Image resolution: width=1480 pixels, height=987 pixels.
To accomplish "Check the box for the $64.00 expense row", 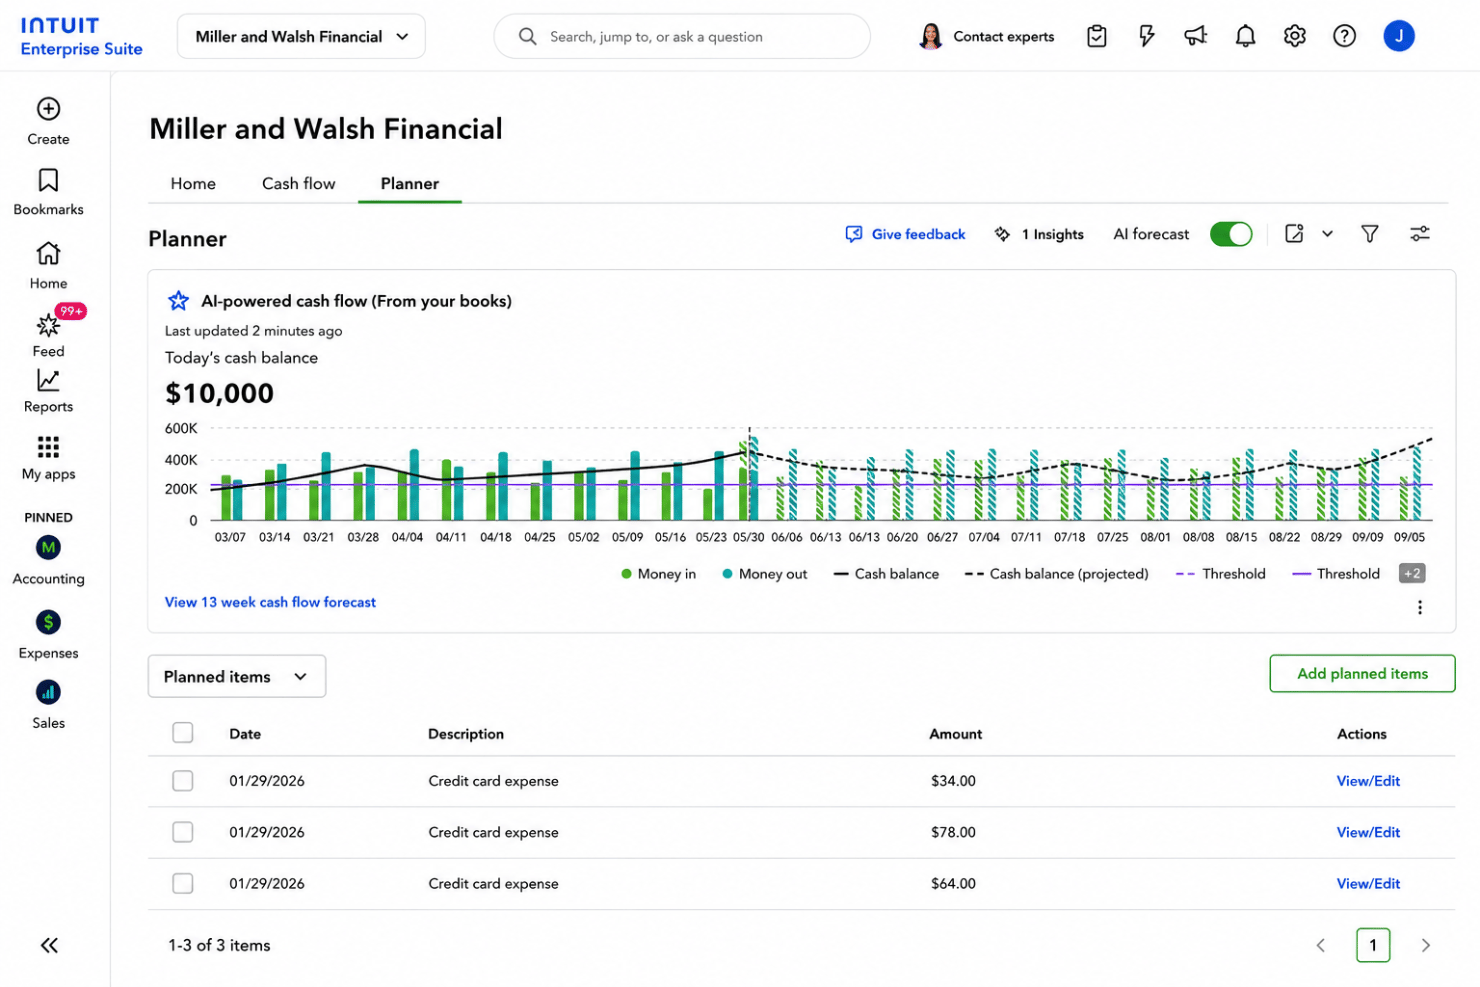I will pyautogui.click(x=183, y=883).
